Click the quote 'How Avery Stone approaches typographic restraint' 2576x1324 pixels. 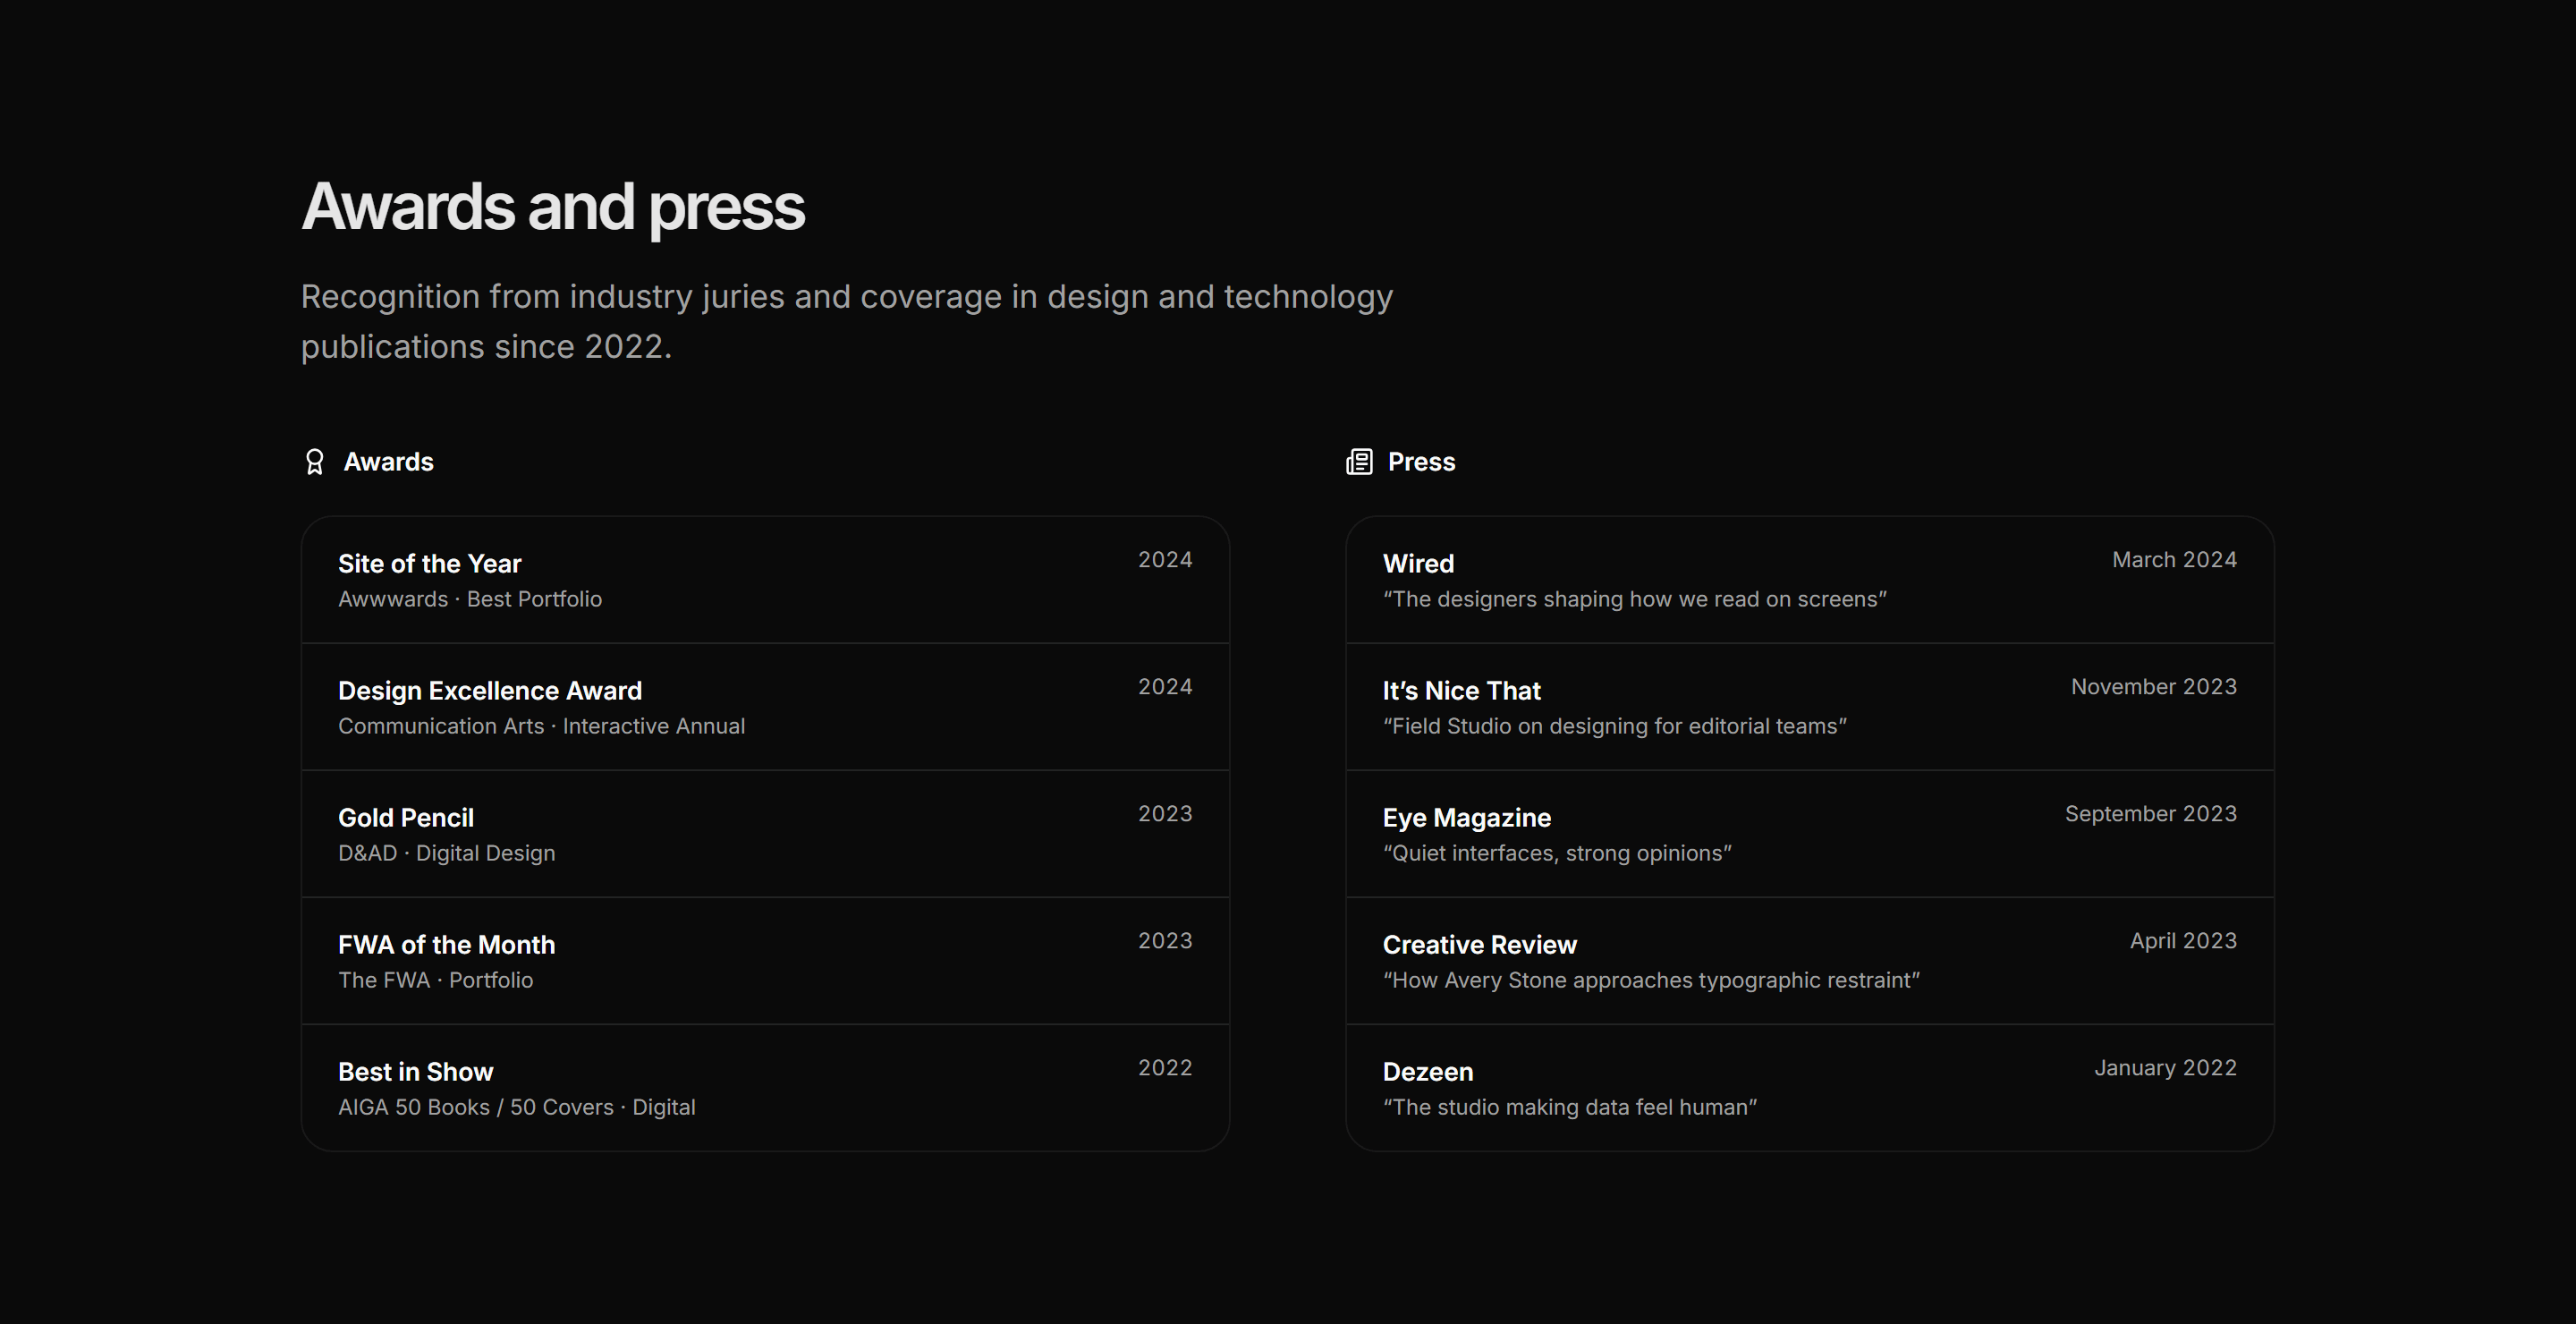tap(1651, 980)
